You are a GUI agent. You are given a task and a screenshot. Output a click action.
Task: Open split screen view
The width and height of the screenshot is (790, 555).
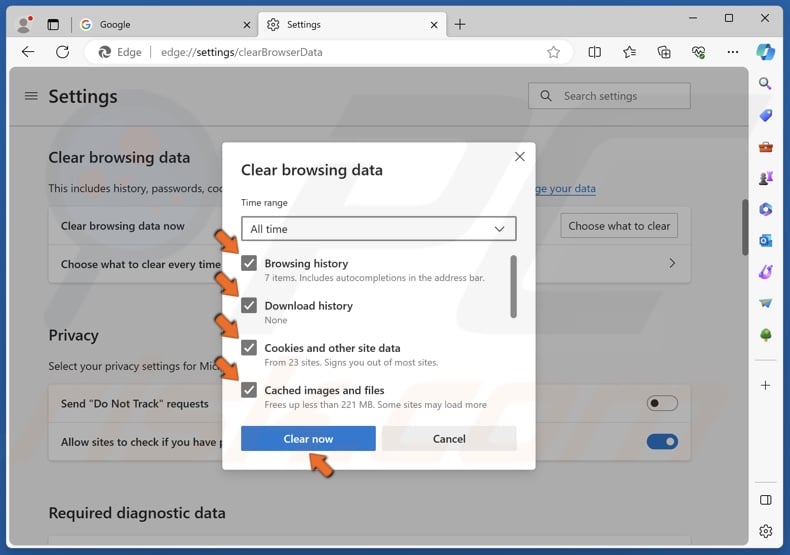(595, 52)
